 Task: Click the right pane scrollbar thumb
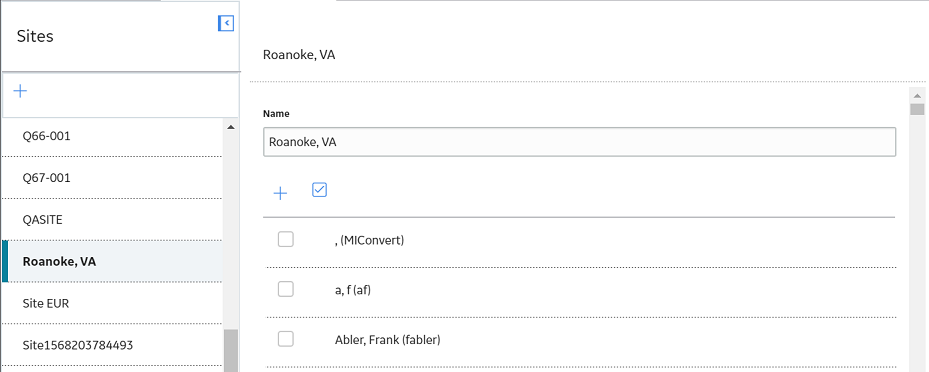click(x=917, y=109)
